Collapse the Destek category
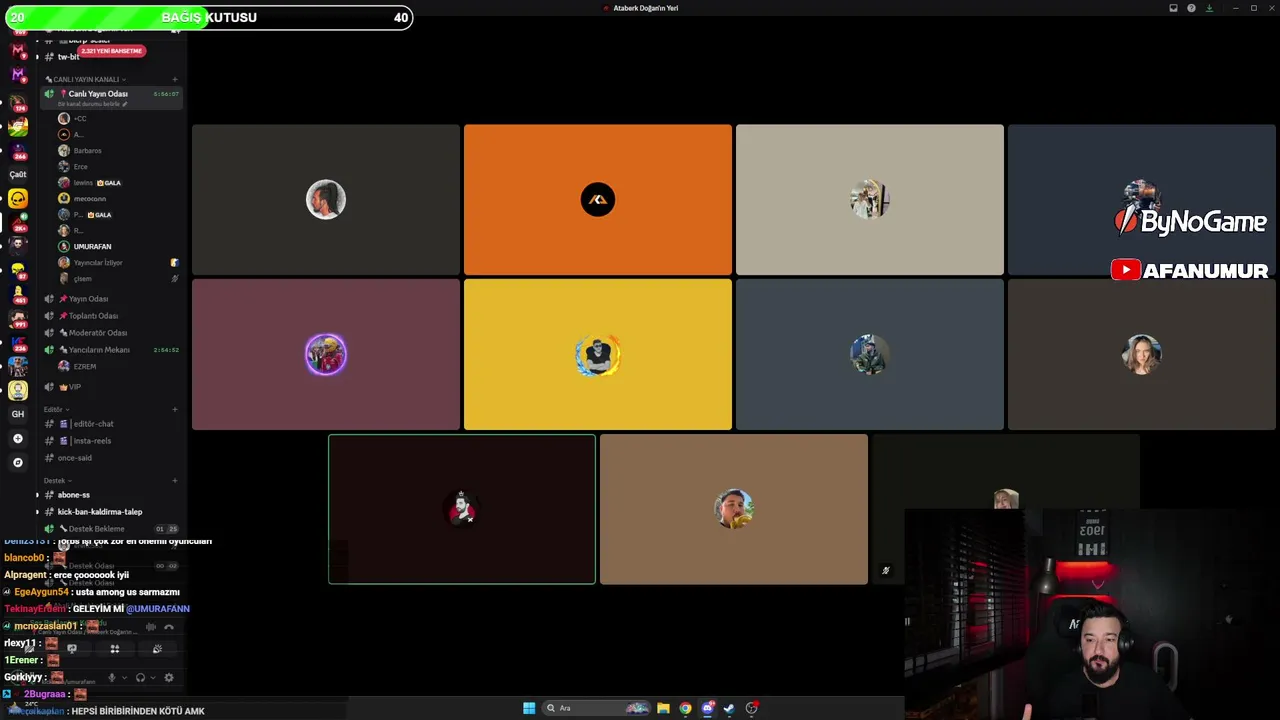The height and width of the screenshot is (720, 1280). pos(56,481)
